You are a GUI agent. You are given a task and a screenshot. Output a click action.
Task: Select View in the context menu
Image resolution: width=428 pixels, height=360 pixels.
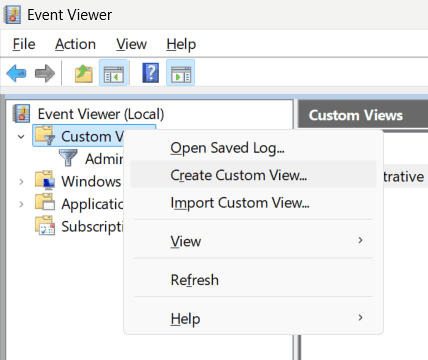(253, 241)
